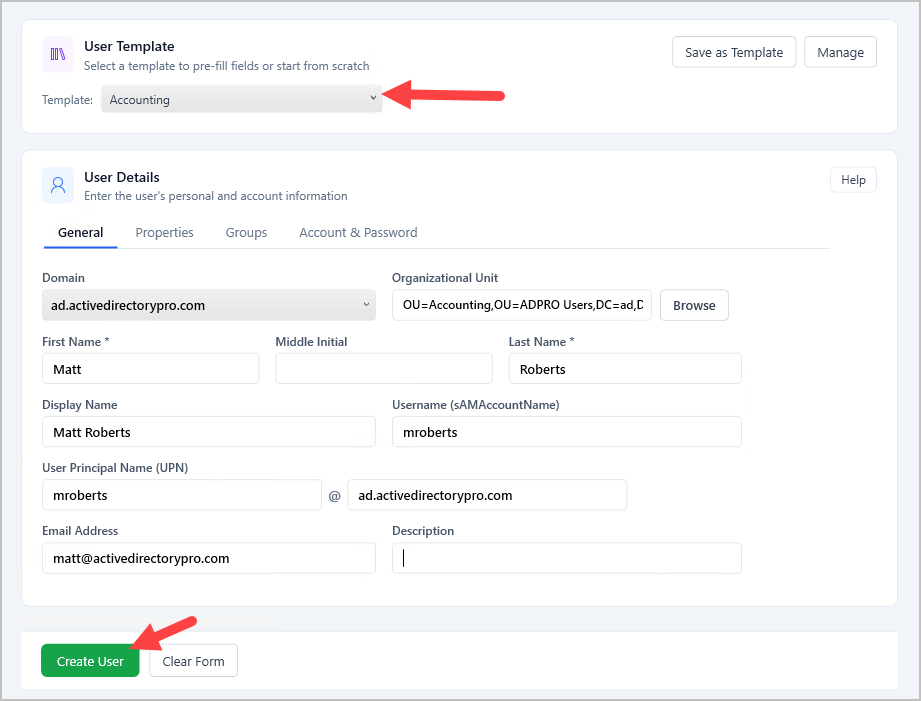Click the Save as Template button
The width and height of the screenshot is (921, 701).
pyautogui.click(x=734, y=51)
